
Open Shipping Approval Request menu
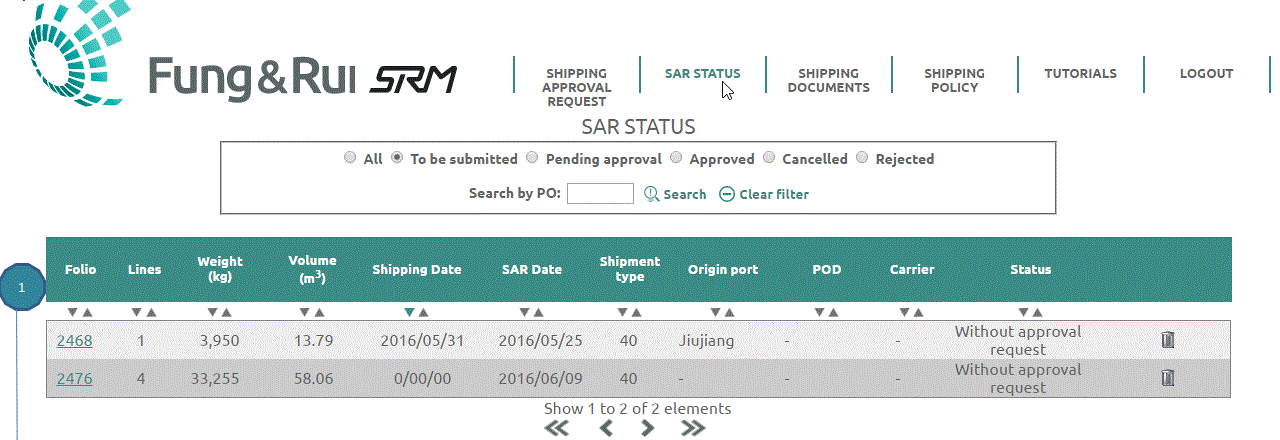[576, 87]
